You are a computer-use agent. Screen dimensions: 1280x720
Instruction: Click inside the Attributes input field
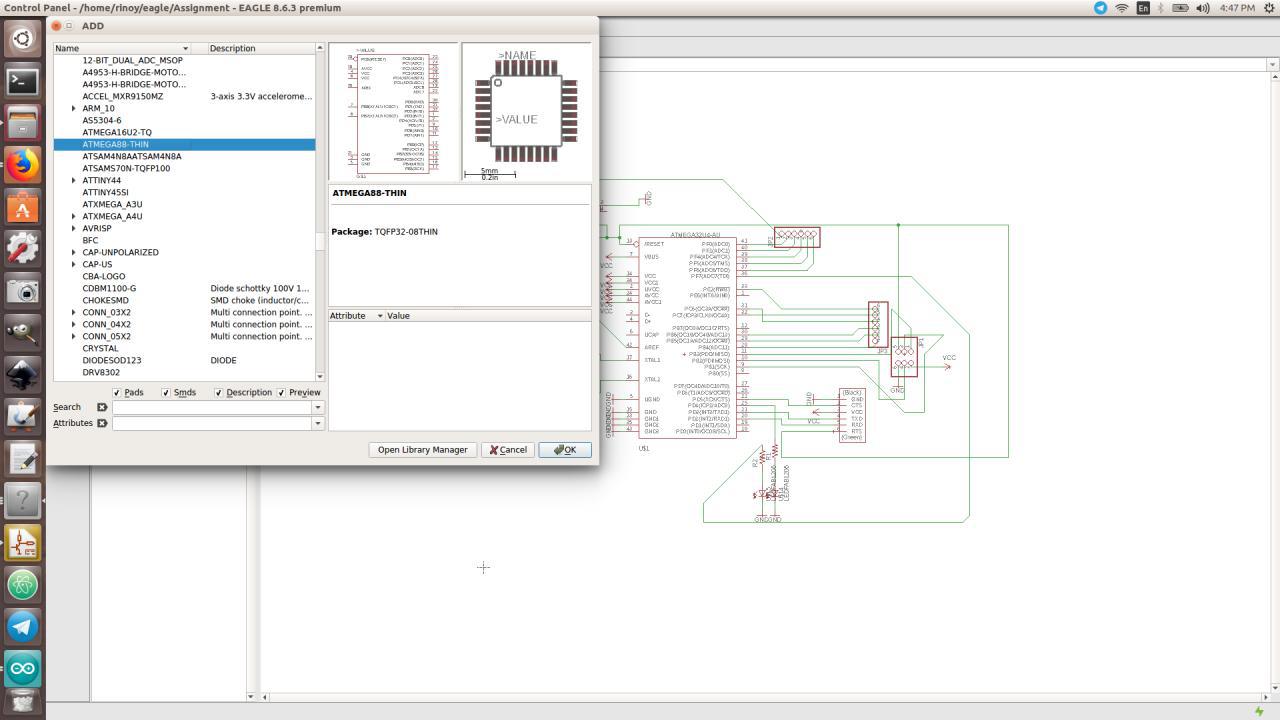[x=212, y=423]
